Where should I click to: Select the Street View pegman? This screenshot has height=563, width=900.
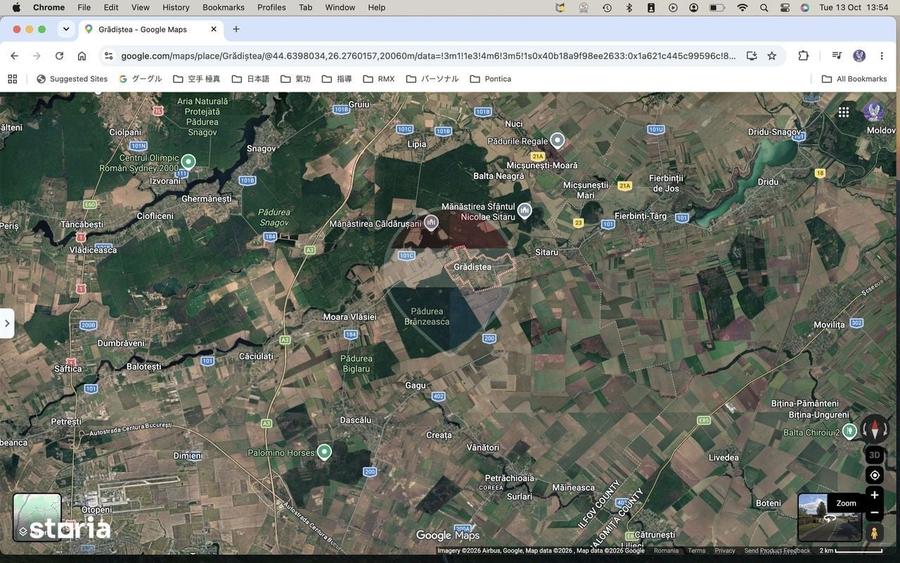click(x=874, y=533)
